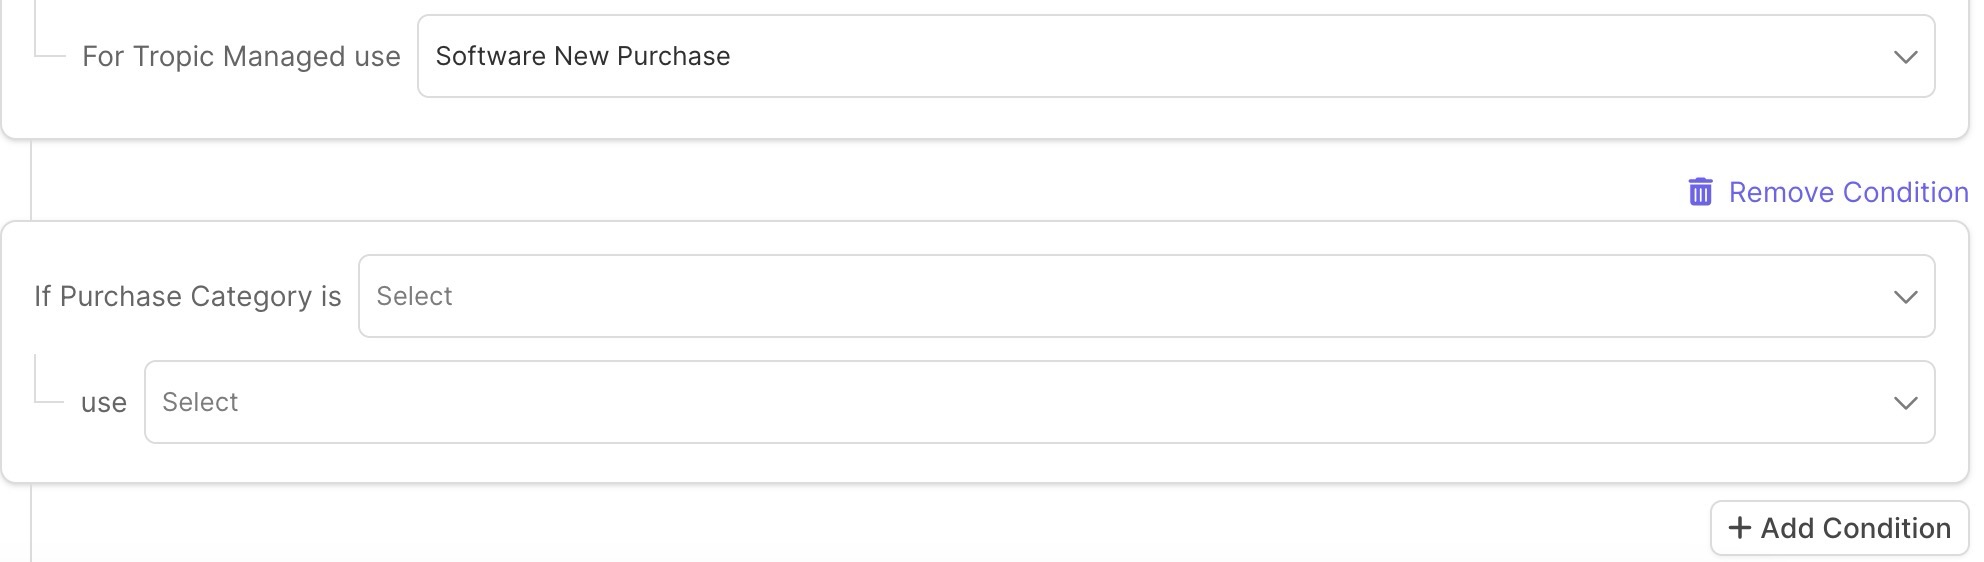Expand the If Purchase Category is dropdown
The height and width of the screenshot is (562, 1984).
tap(1147, 296)
